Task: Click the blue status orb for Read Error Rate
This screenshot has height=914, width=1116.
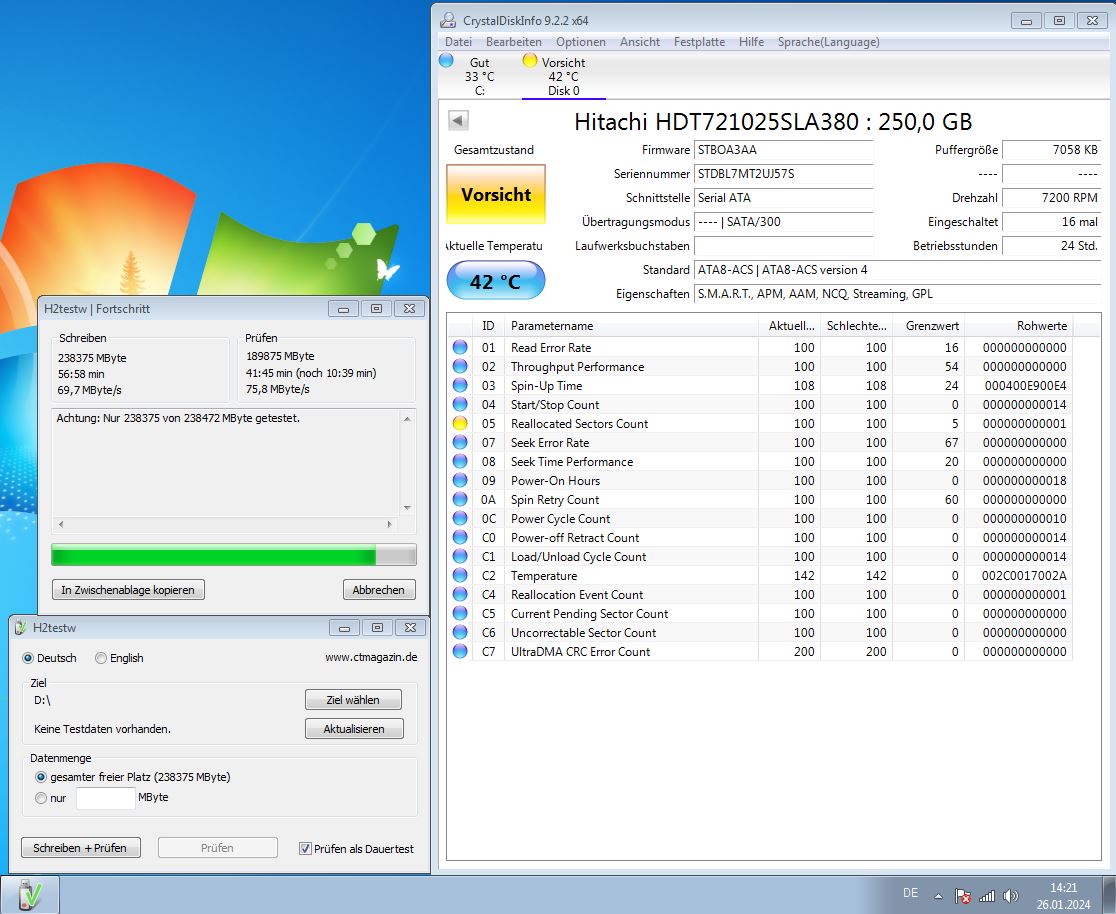Action: (x=460, y=347)
